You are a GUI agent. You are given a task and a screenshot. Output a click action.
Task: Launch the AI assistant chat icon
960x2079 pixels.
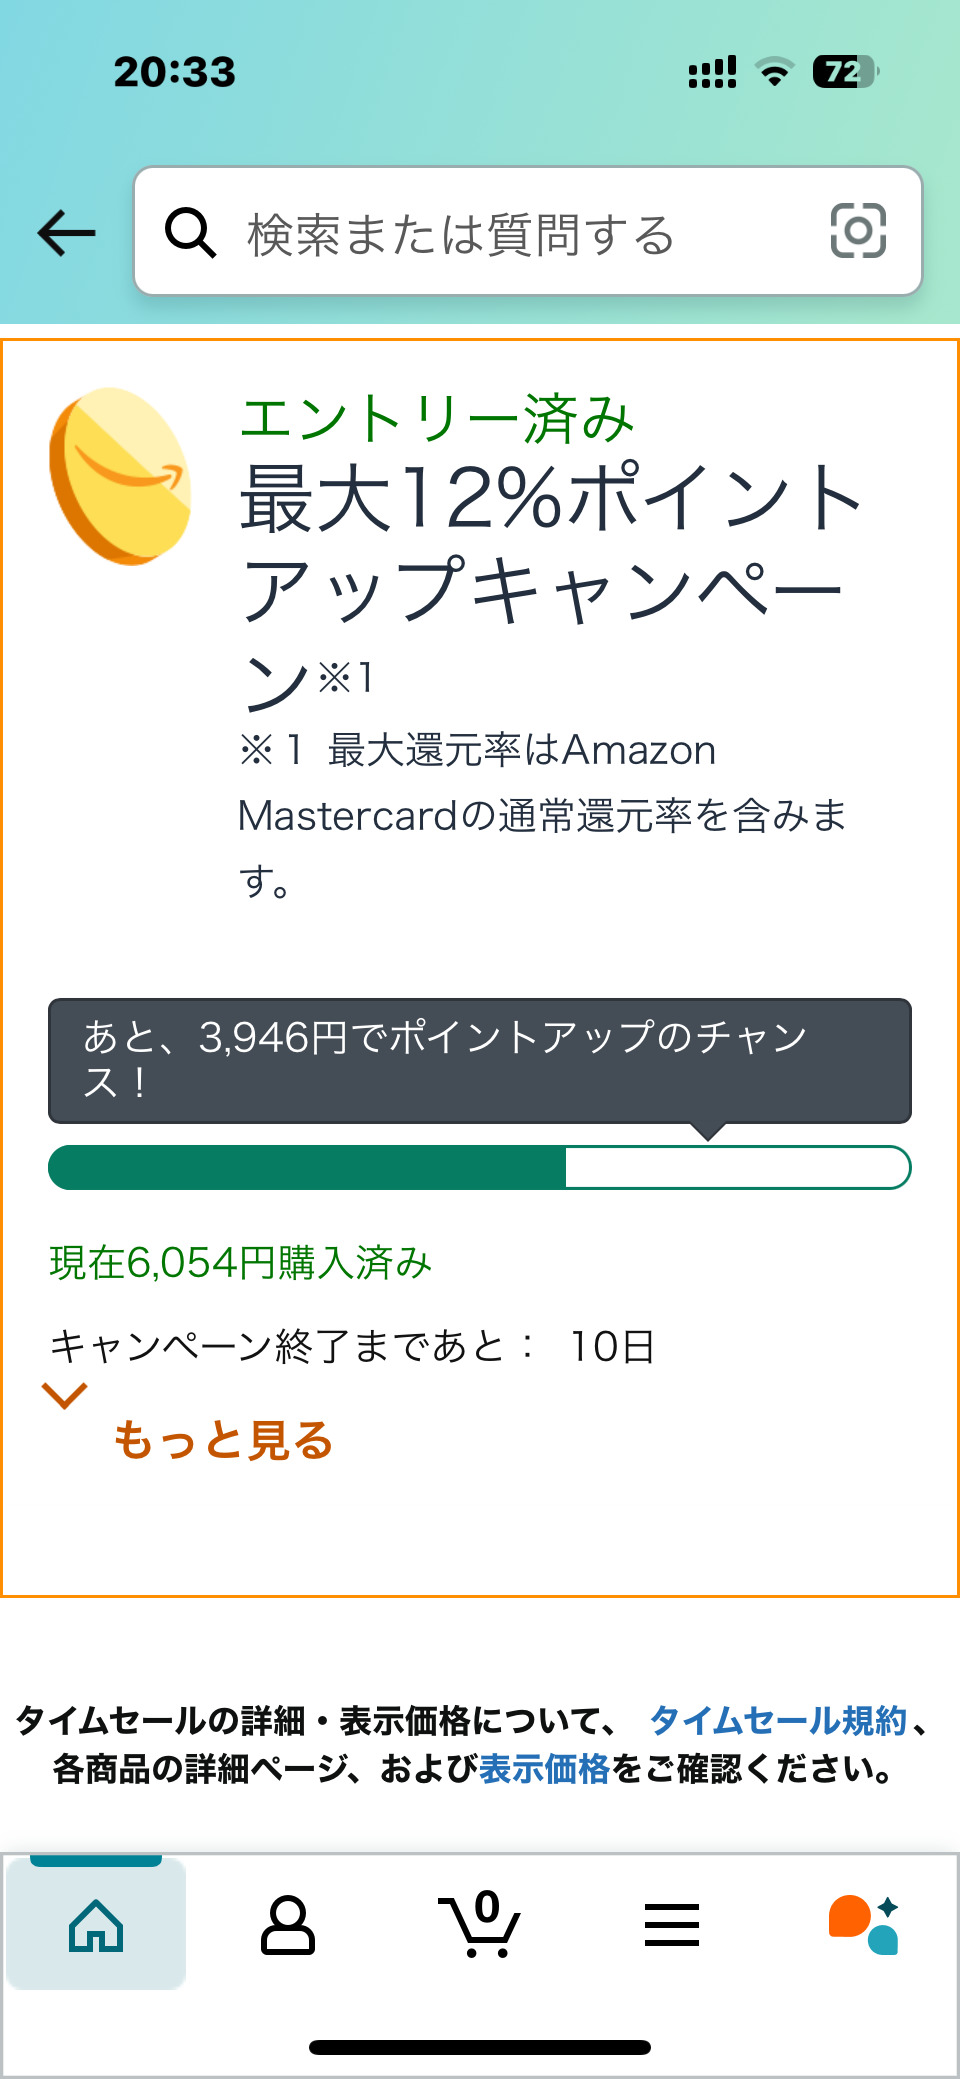[864, 1924]
